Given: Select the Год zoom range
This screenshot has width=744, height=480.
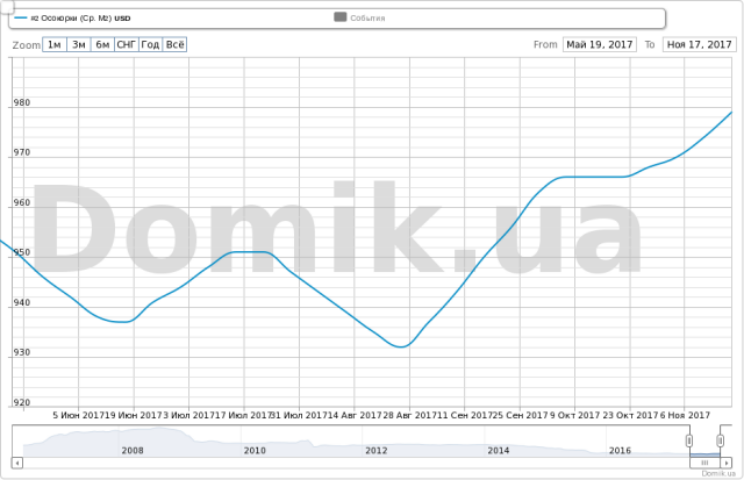Looking at the screenshot, I should coord(150,45).
